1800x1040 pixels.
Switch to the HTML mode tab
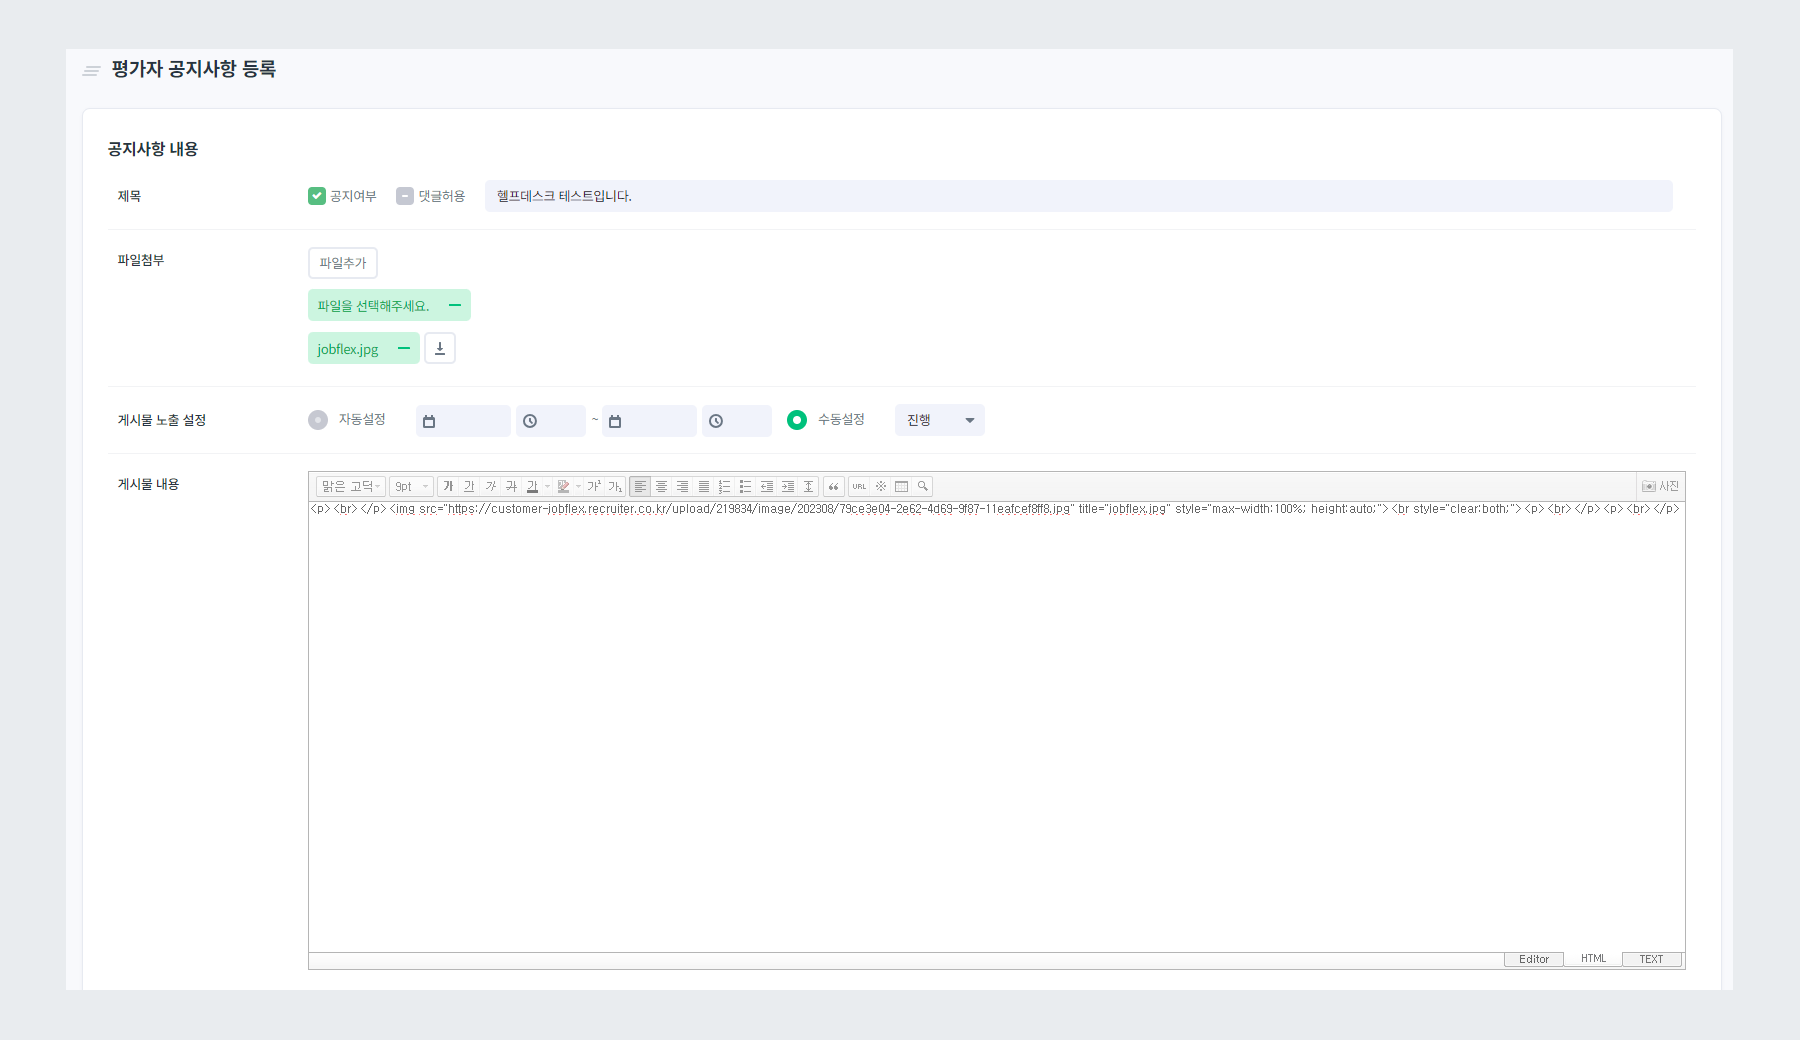pos(1593,959)
